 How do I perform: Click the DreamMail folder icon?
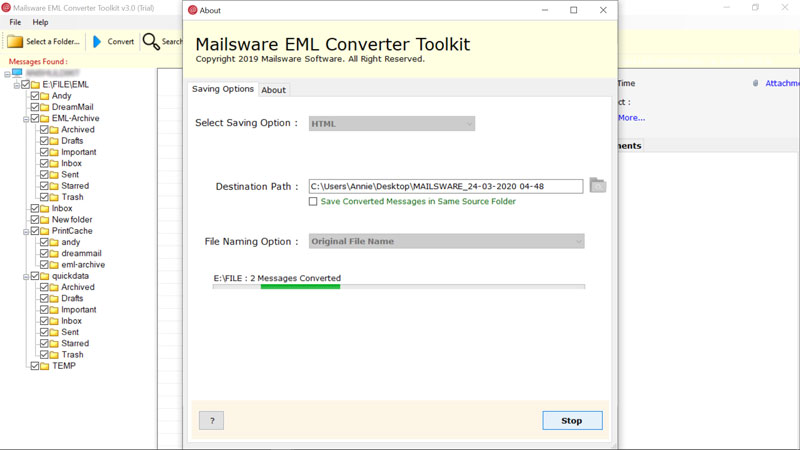[45, 107]
